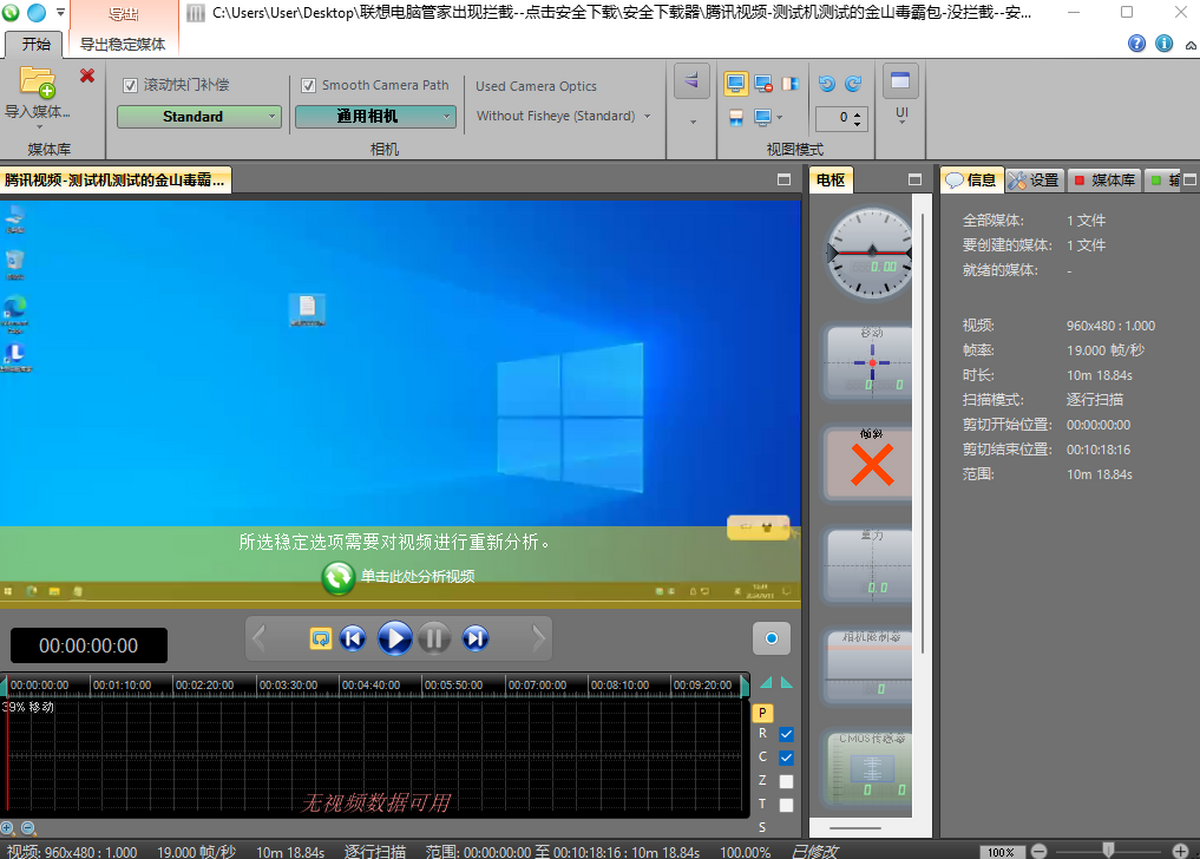Expand the lower monitor view dropdown arrow
This screenshot has height=859, width=1200.
779,118
